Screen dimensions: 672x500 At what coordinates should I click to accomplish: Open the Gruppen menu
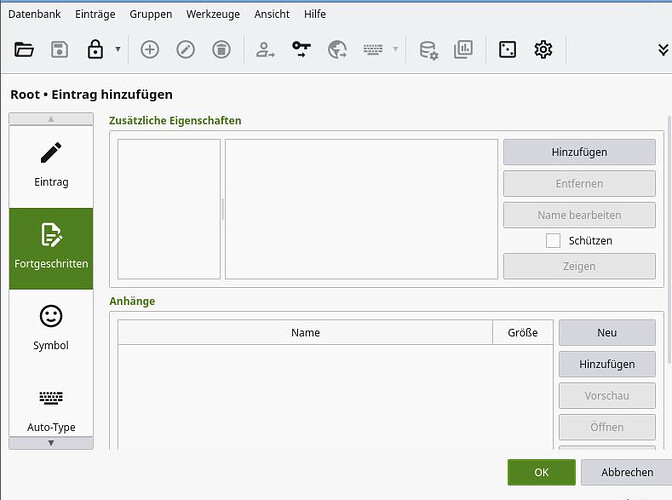pyautogui.click(x=150, y=14)
